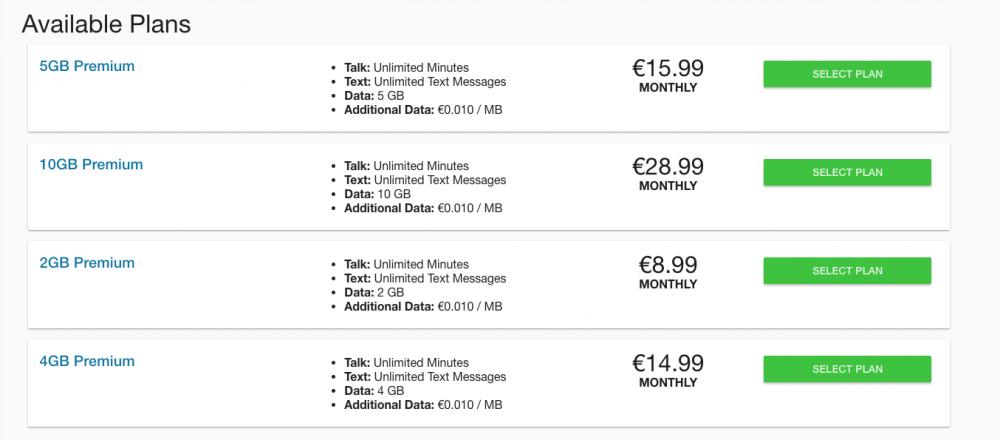
Task: Click the "Data: 10 GB" detail line
Action: tap(377, 194)
